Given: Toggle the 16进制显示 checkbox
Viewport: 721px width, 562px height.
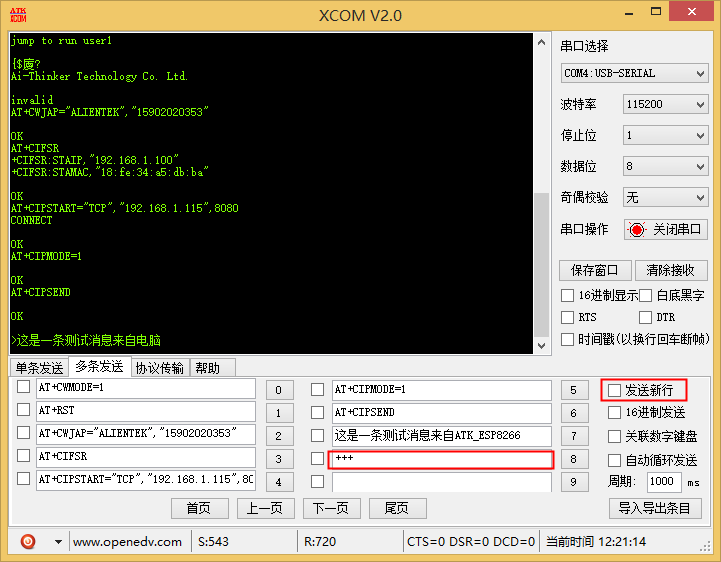Looking at the screenshot, I should [568, 295].
